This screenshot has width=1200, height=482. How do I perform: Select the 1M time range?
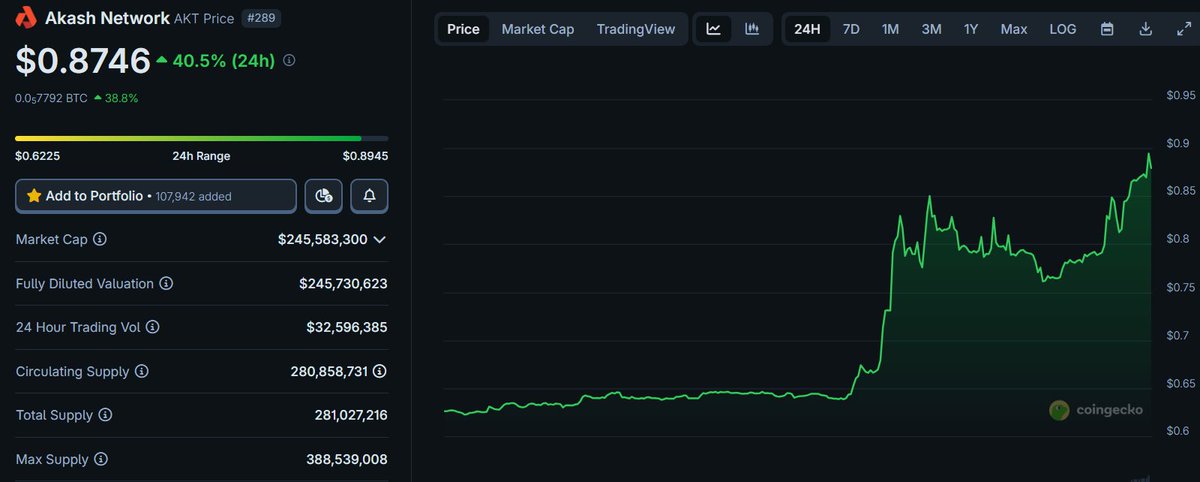click(x=890, y=29)
